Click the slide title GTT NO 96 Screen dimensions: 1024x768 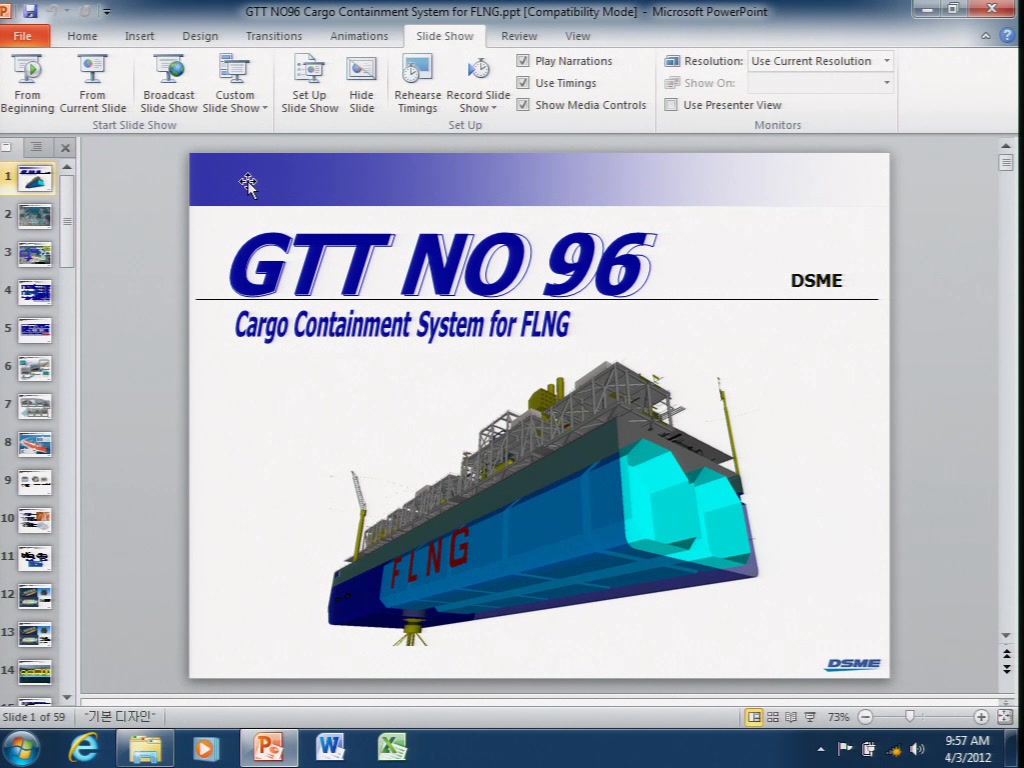(443, 264)
